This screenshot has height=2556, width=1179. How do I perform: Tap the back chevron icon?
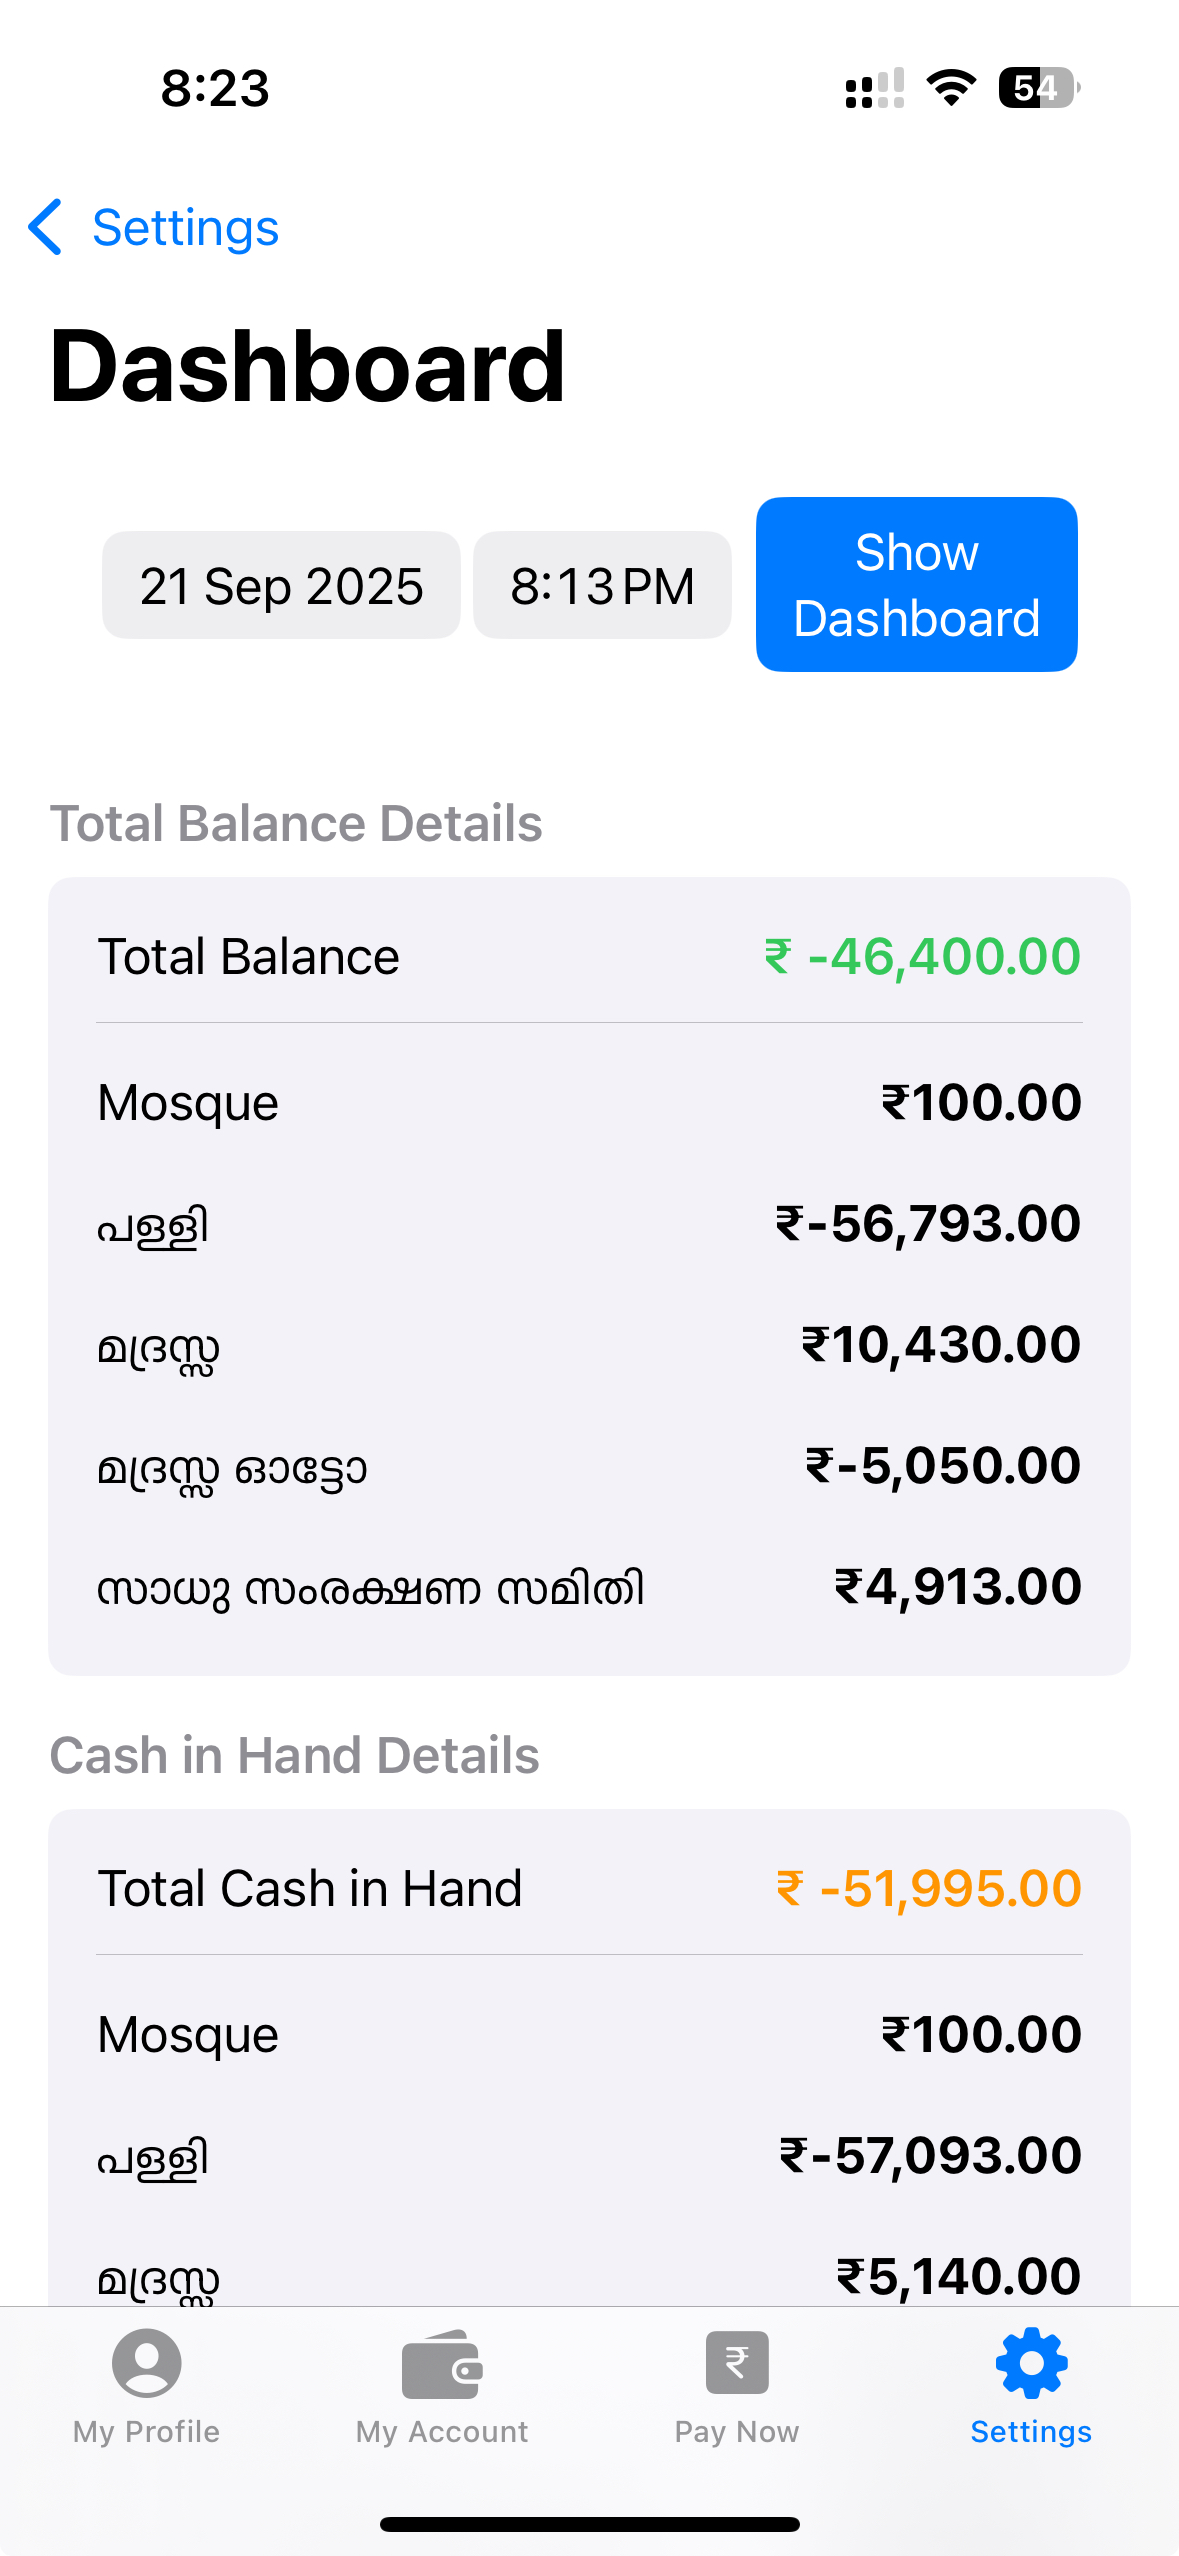coord(46,227)
